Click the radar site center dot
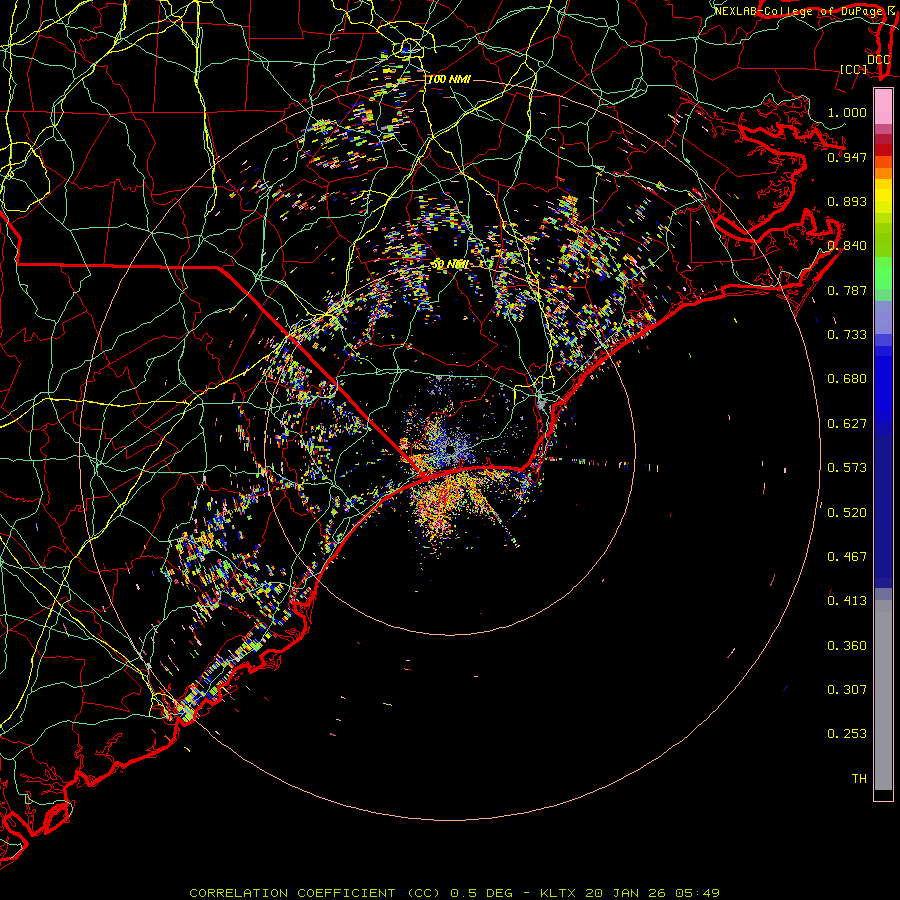The image size is (900, 900). click(x=451, y=448)
